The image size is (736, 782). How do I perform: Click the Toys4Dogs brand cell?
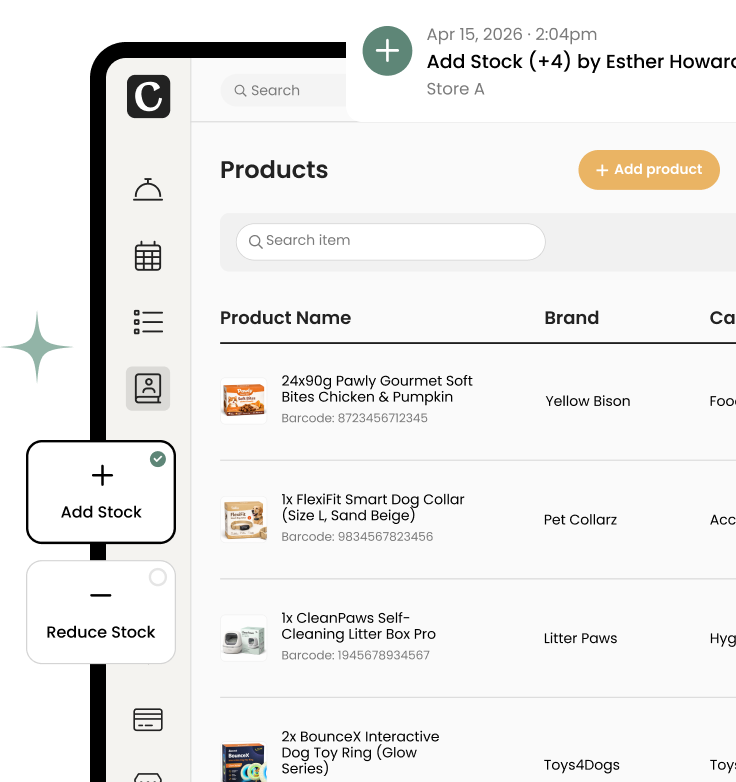click(x=581, y=765)
